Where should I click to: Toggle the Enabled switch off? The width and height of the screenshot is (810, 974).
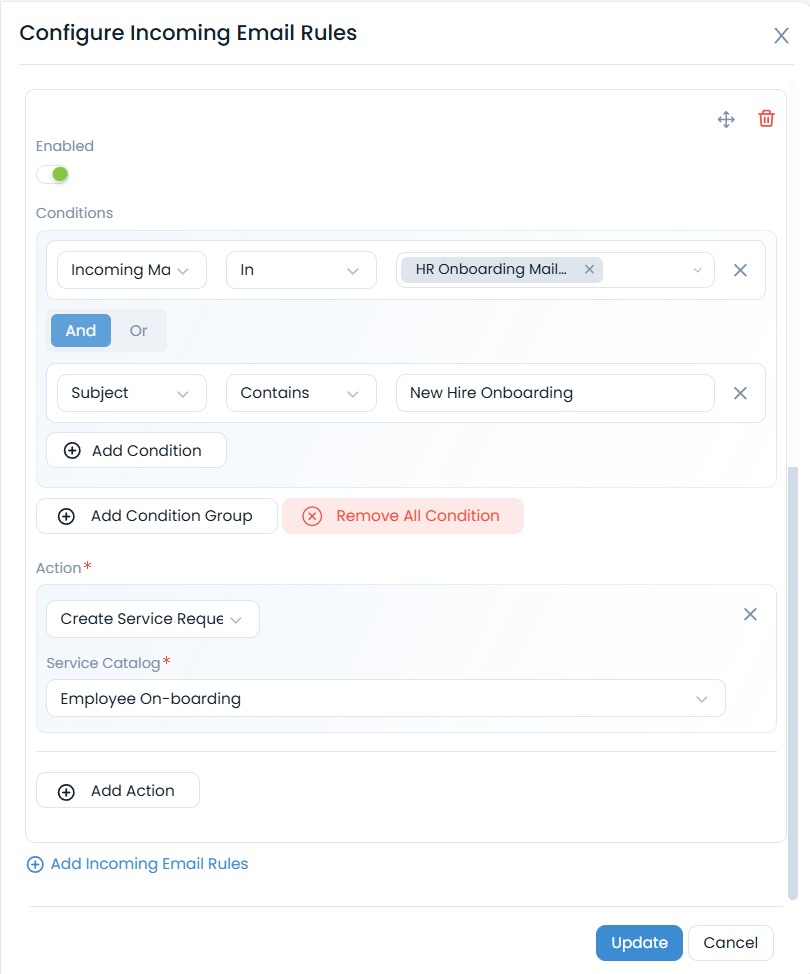coord(52,175)
